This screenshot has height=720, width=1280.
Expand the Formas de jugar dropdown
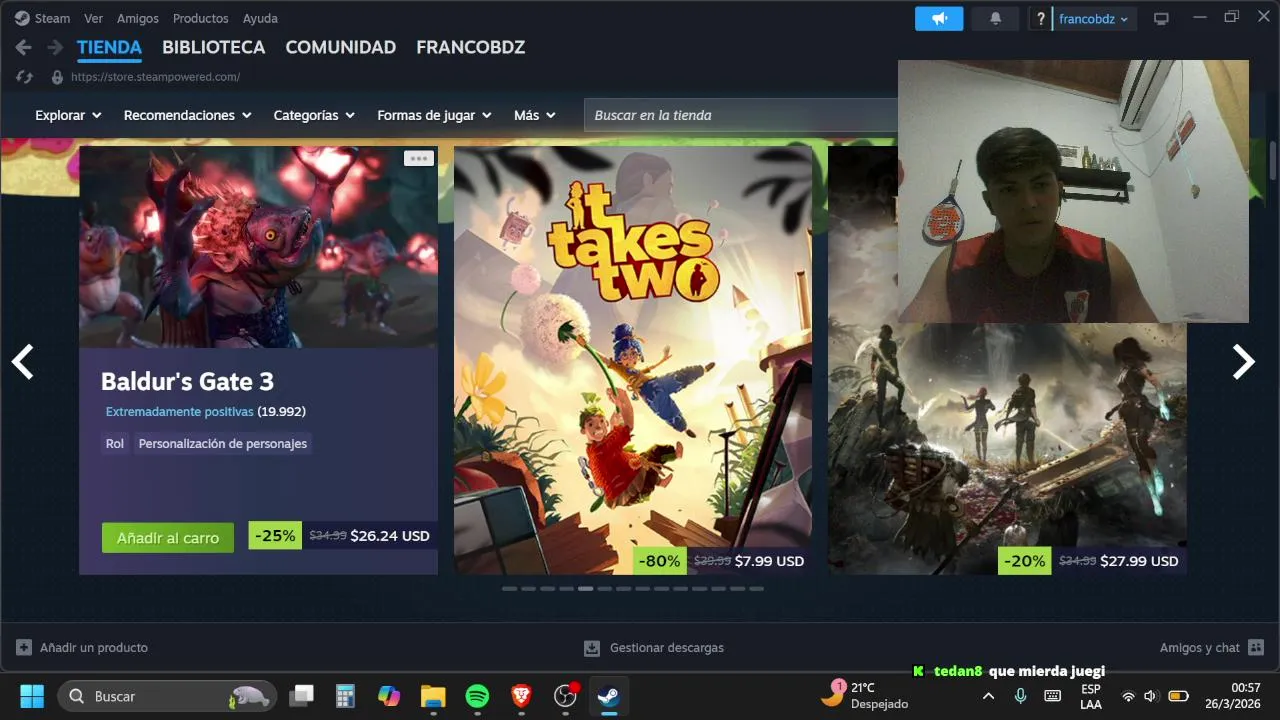434,115
